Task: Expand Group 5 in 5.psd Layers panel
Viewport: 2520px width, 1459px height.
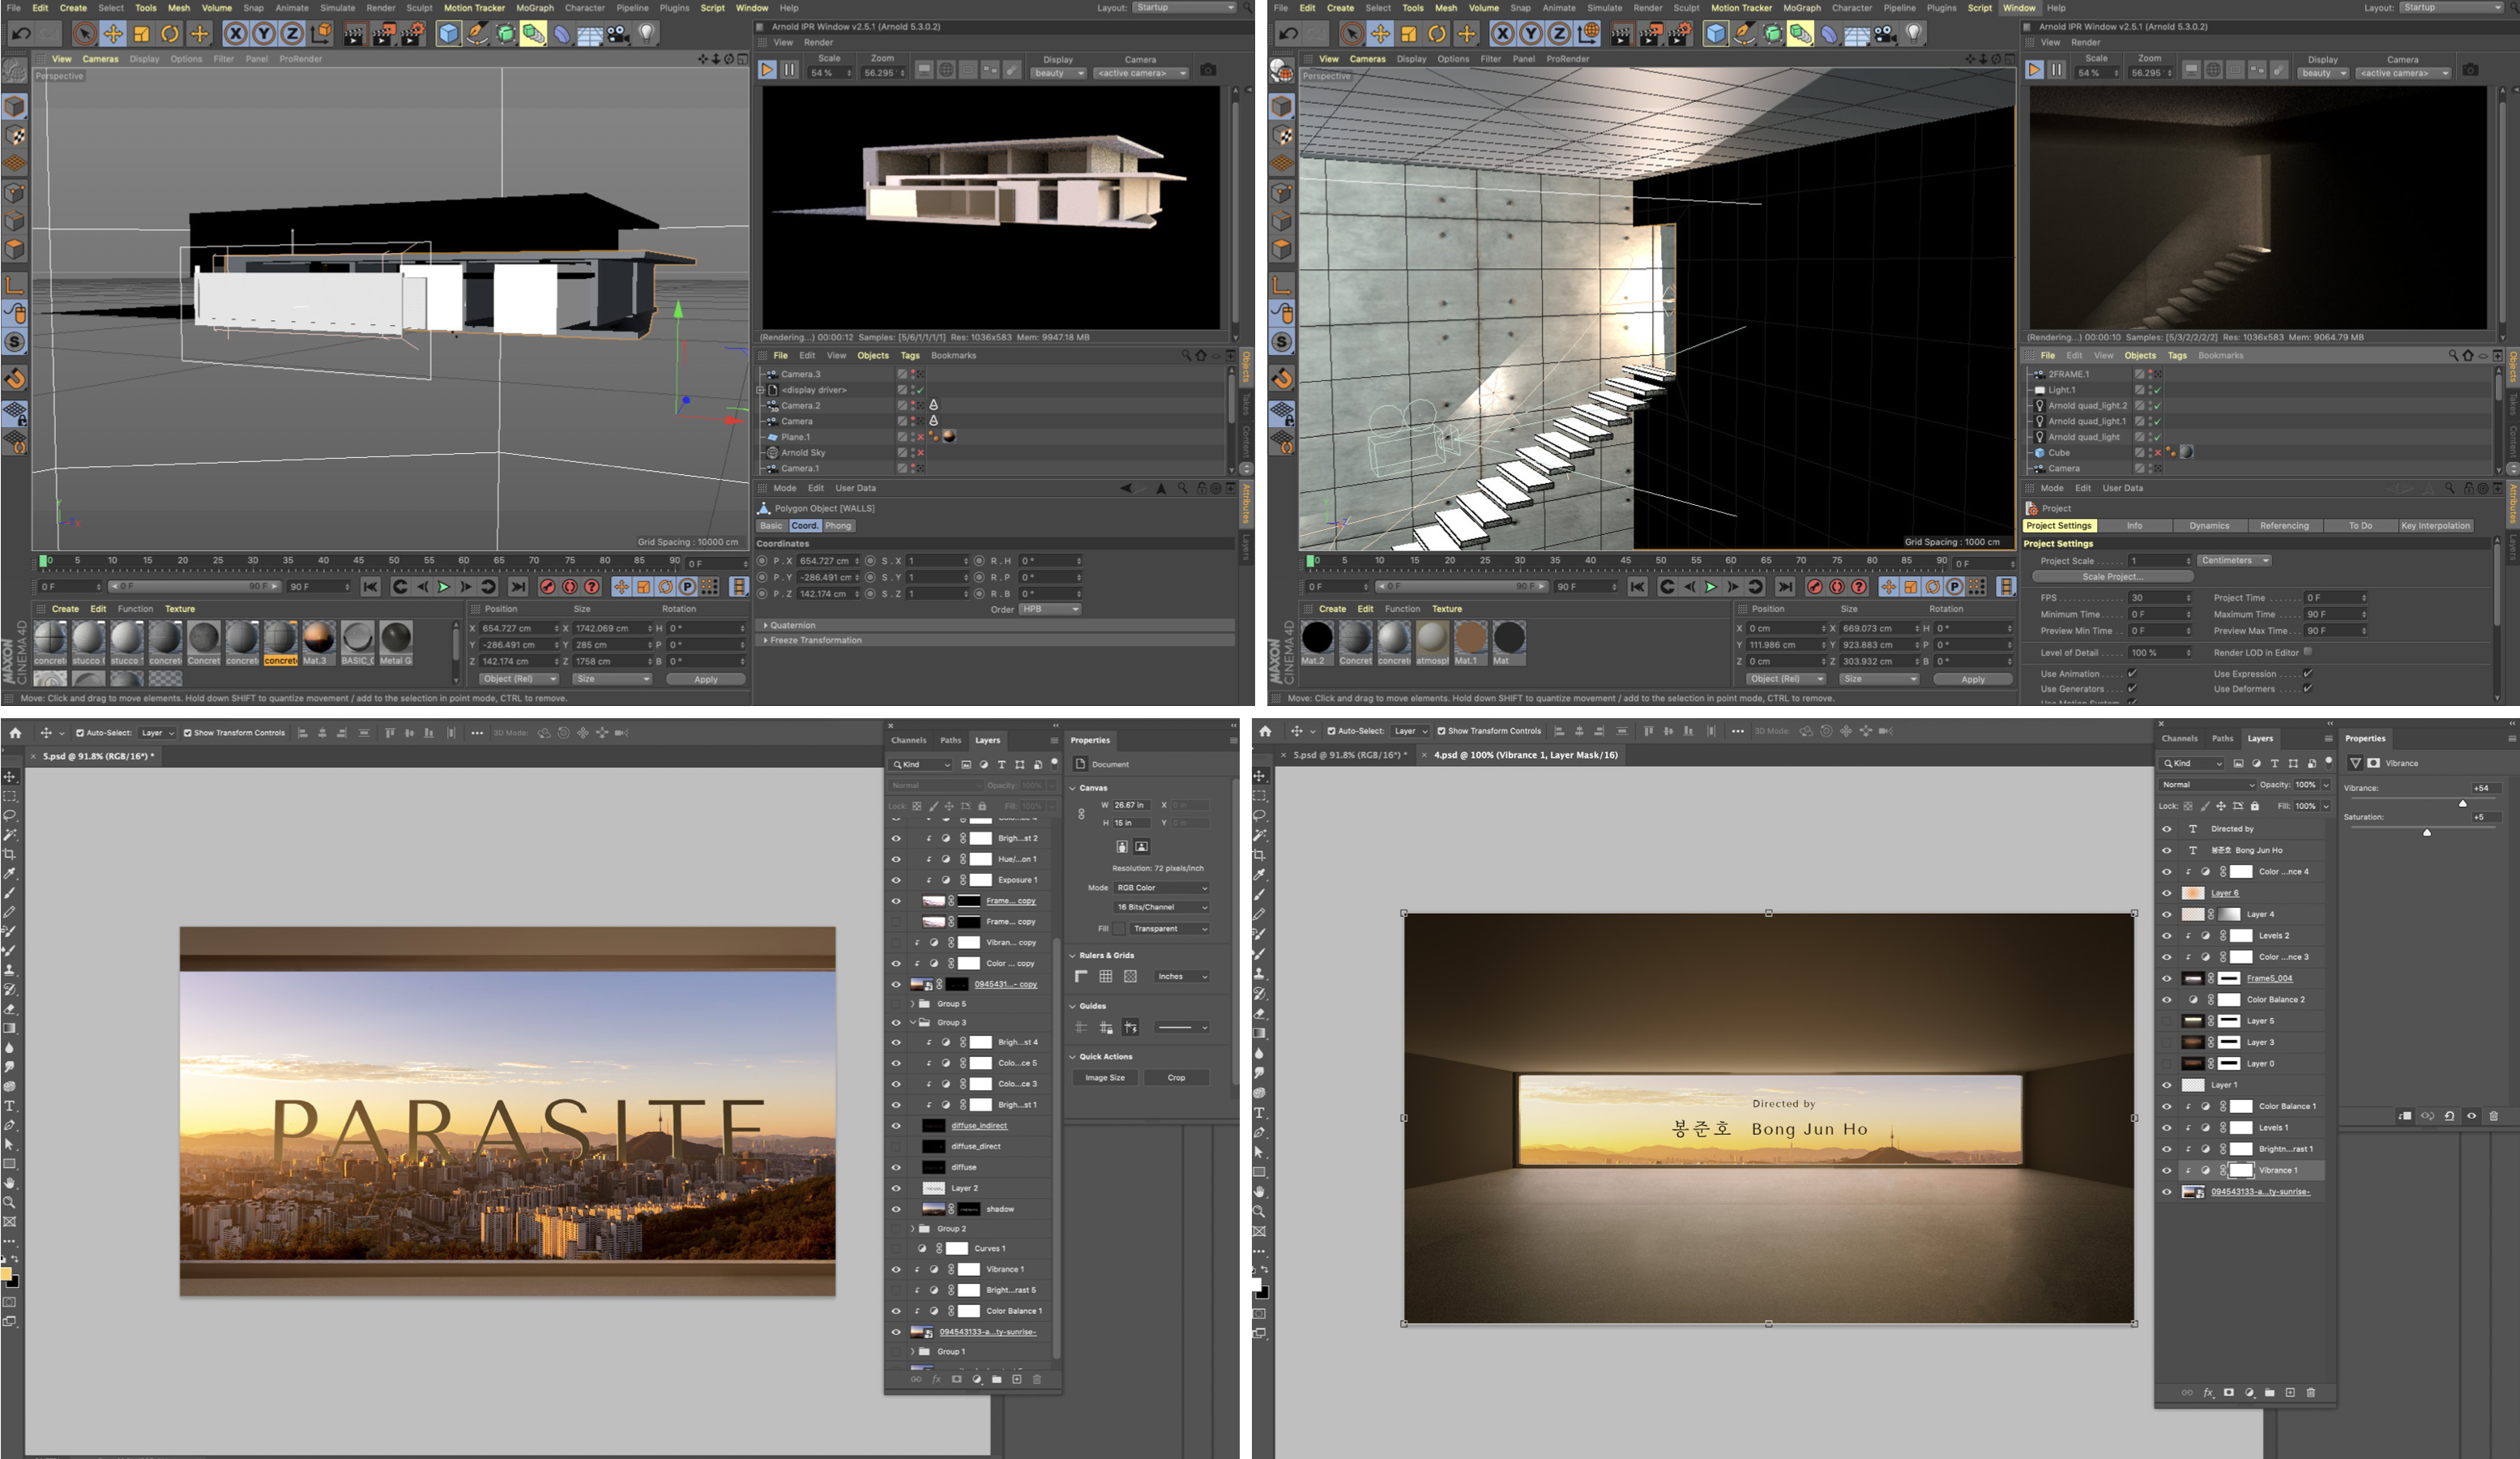Action: coord(912,1003)
